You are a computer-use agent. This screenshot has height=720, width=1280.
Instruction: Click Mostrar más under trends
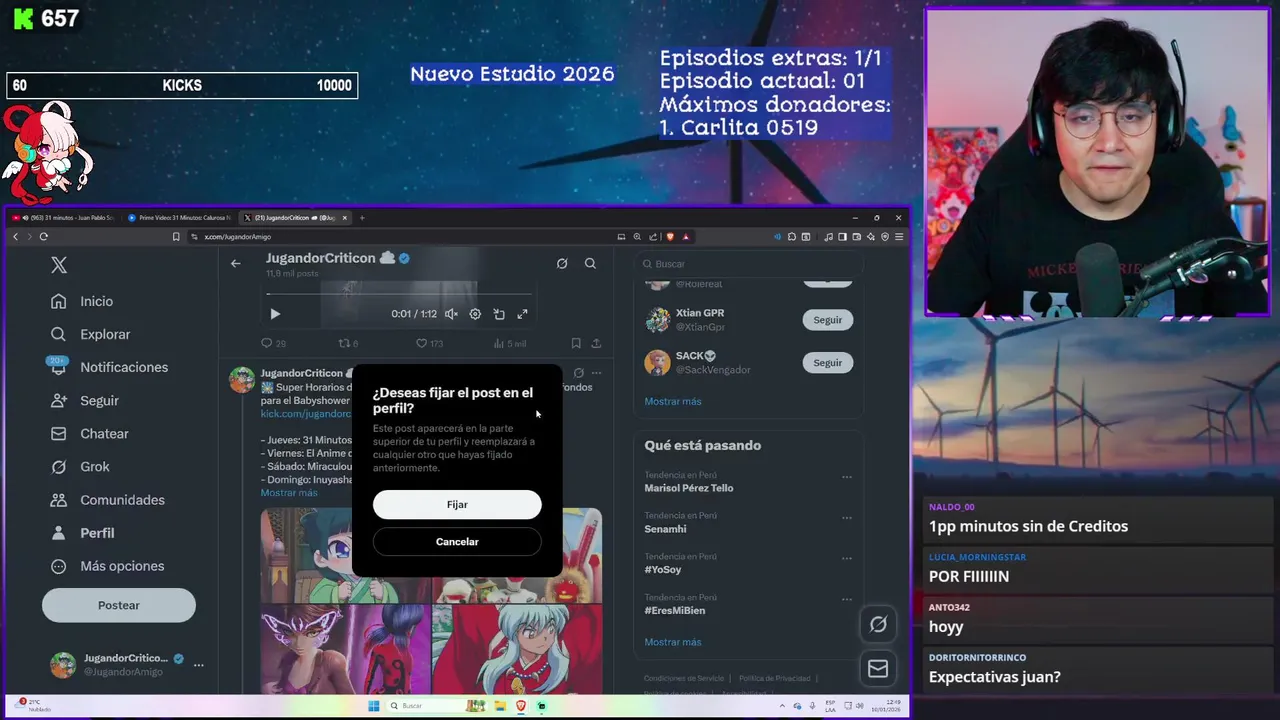click(673, 642)
